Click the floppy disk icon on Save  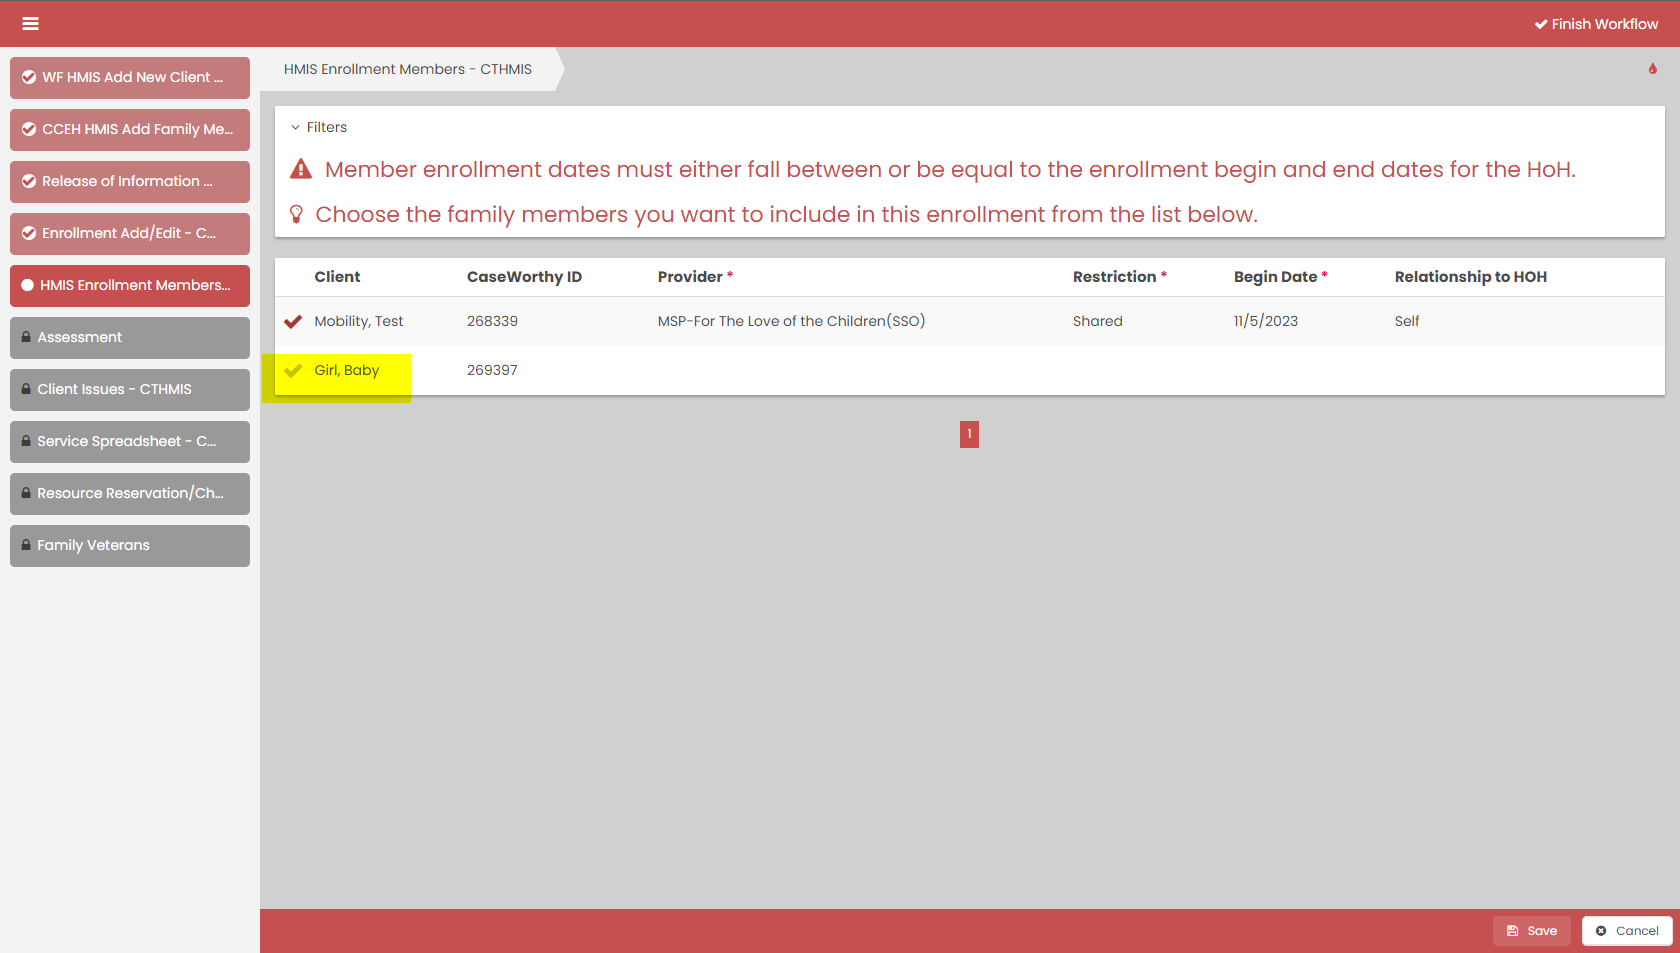click(x=1512, y=931)
